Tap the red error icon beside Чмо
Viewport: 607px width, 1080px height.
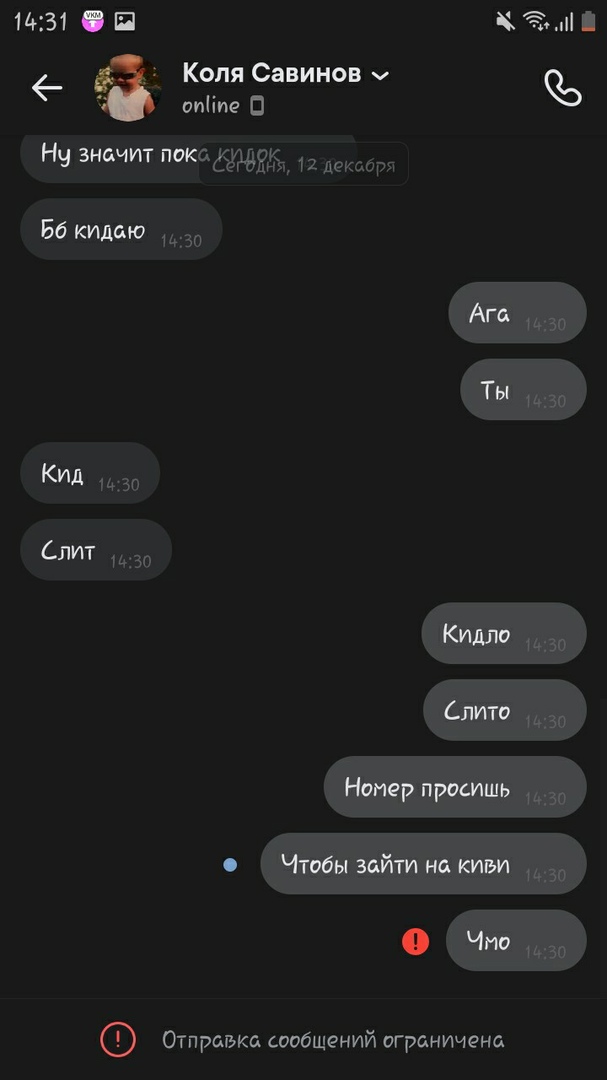tap(415, 941)
